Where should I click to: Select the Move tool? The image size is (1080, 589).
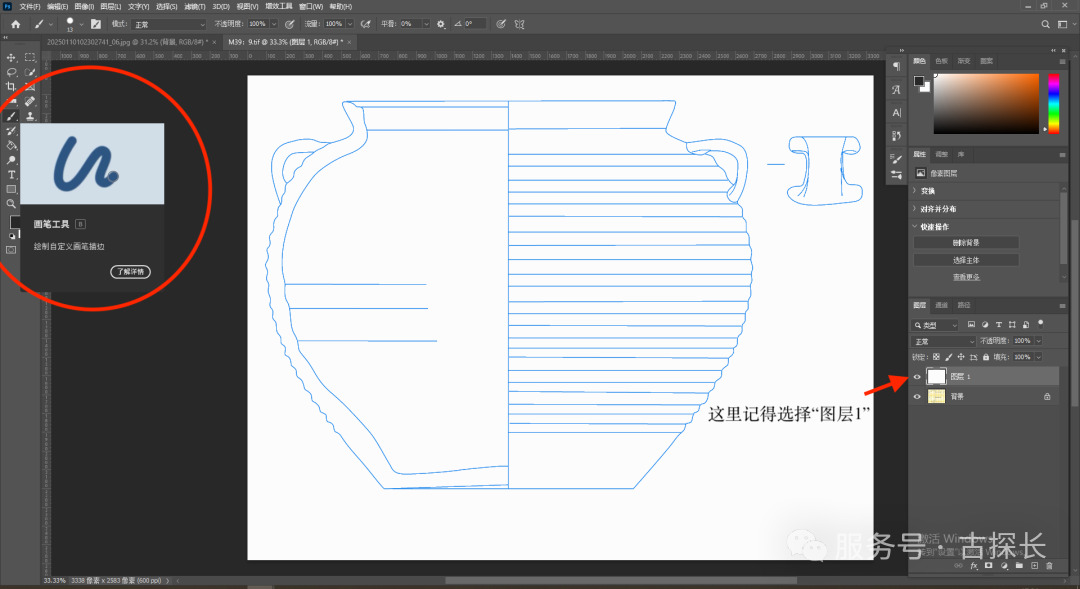(x=11, y=58)
